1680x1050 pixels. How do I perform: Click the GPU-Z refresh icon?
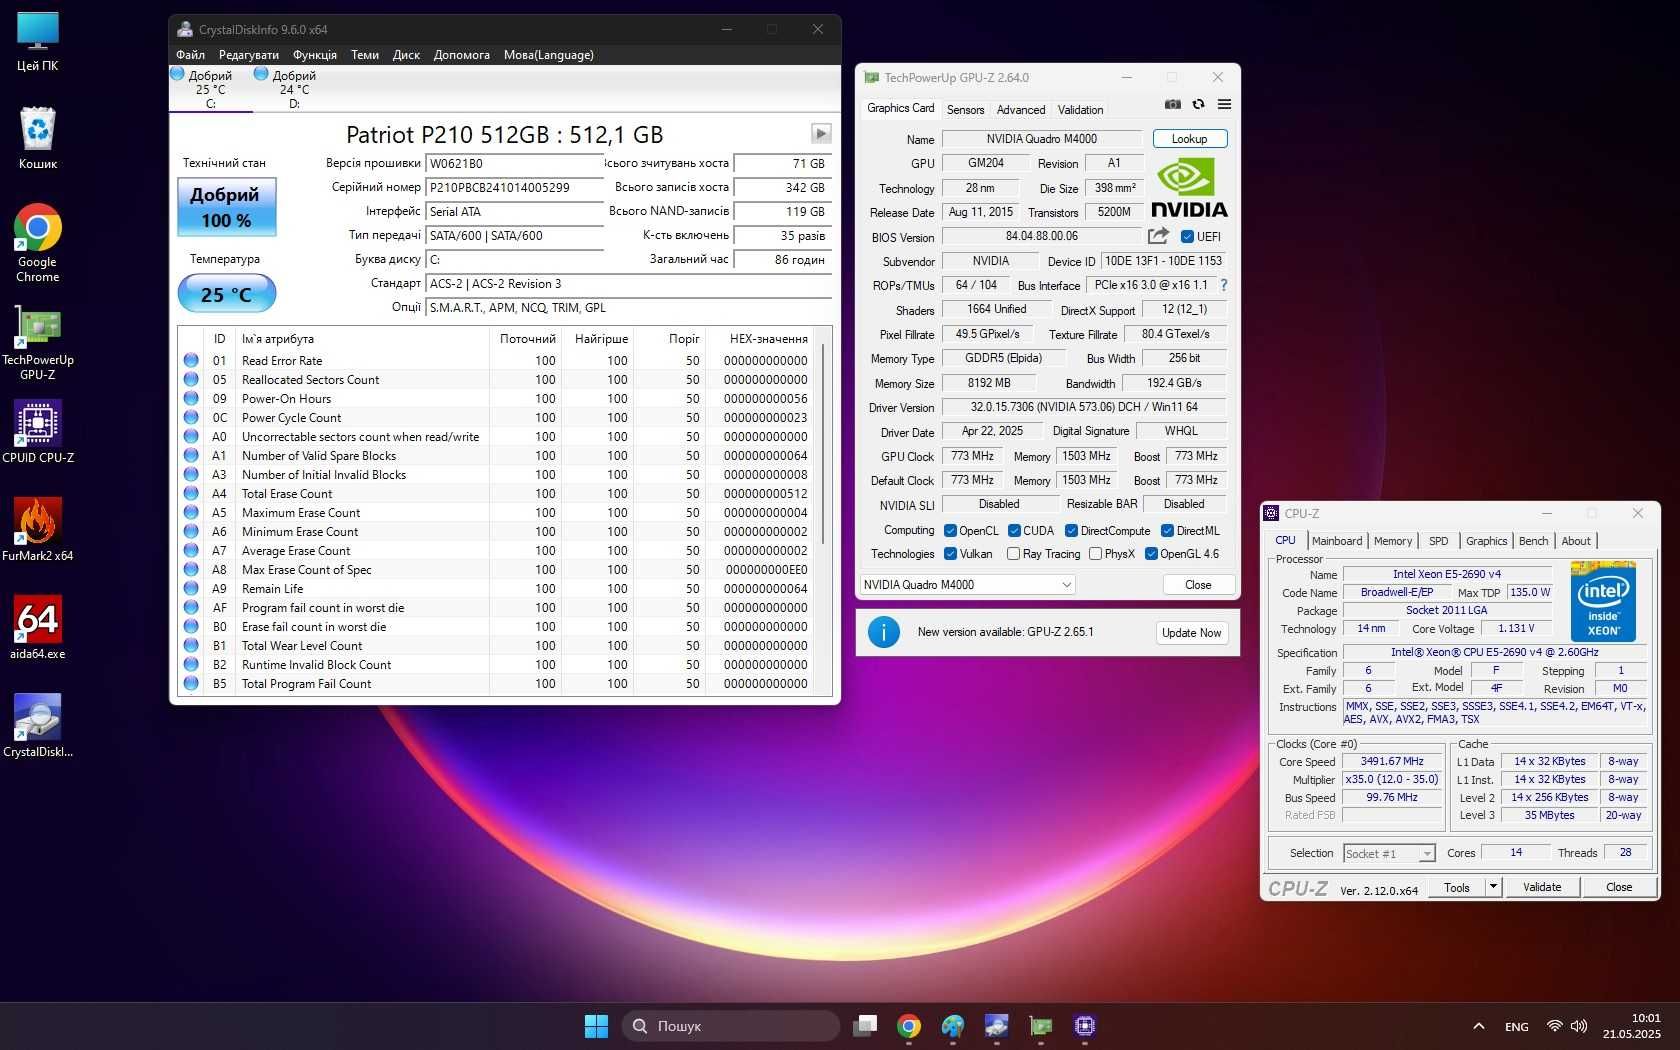1198,104
